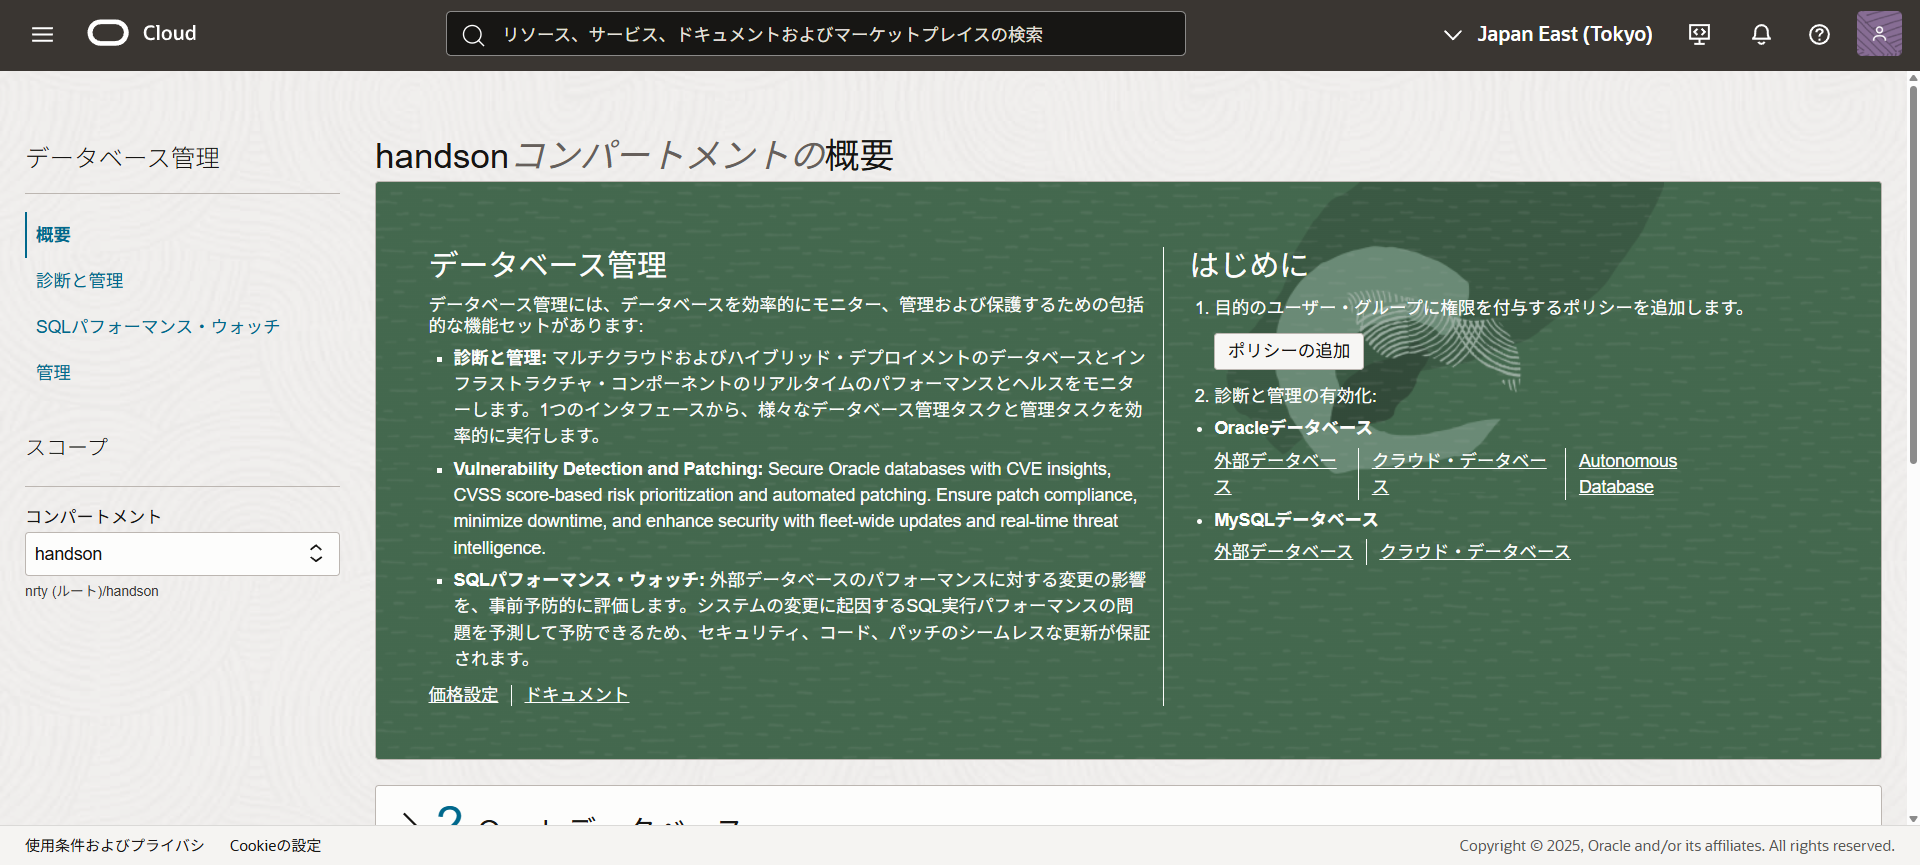Open the 価格設定 link

coord(463,695)
